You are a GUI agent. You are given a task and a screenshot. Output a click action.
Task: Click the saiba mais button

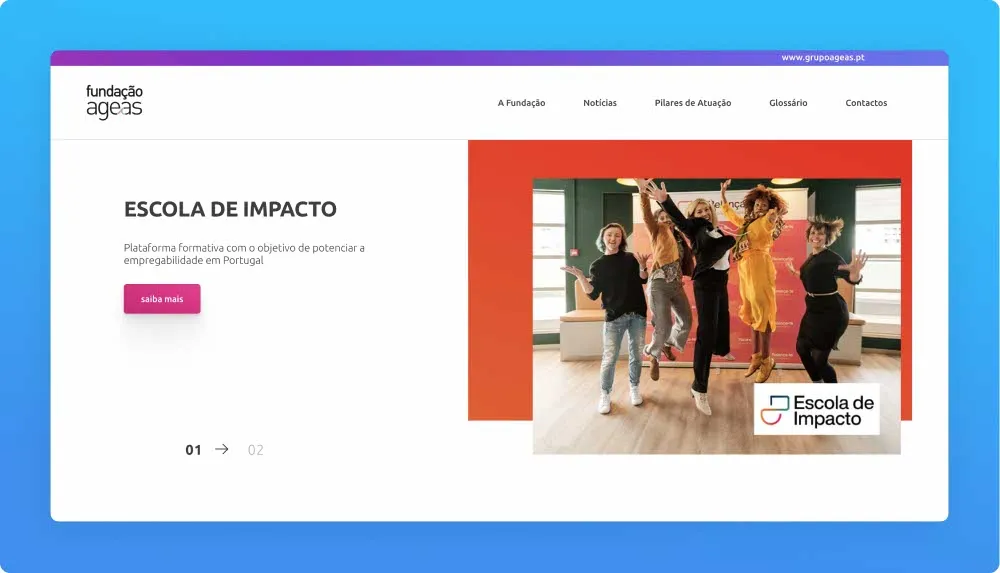[x=162, y=299]
